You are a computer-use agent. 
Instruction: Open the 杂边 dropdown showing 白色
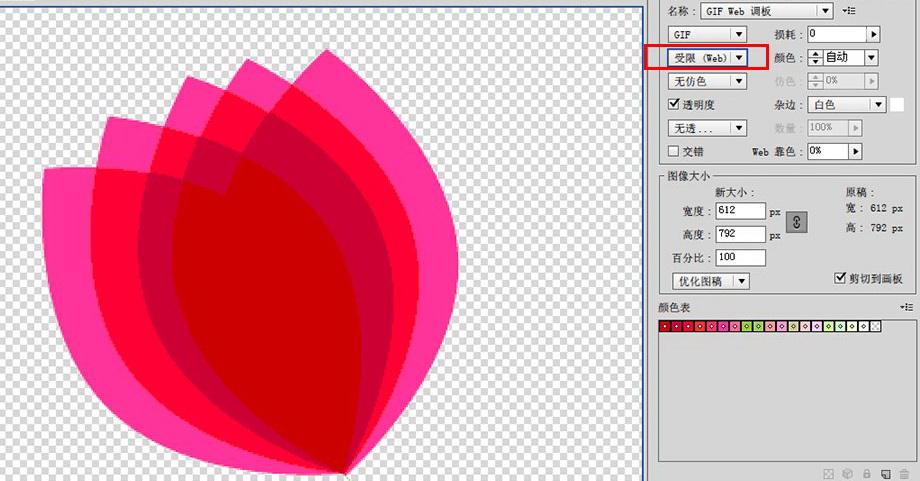click(847, 104)
